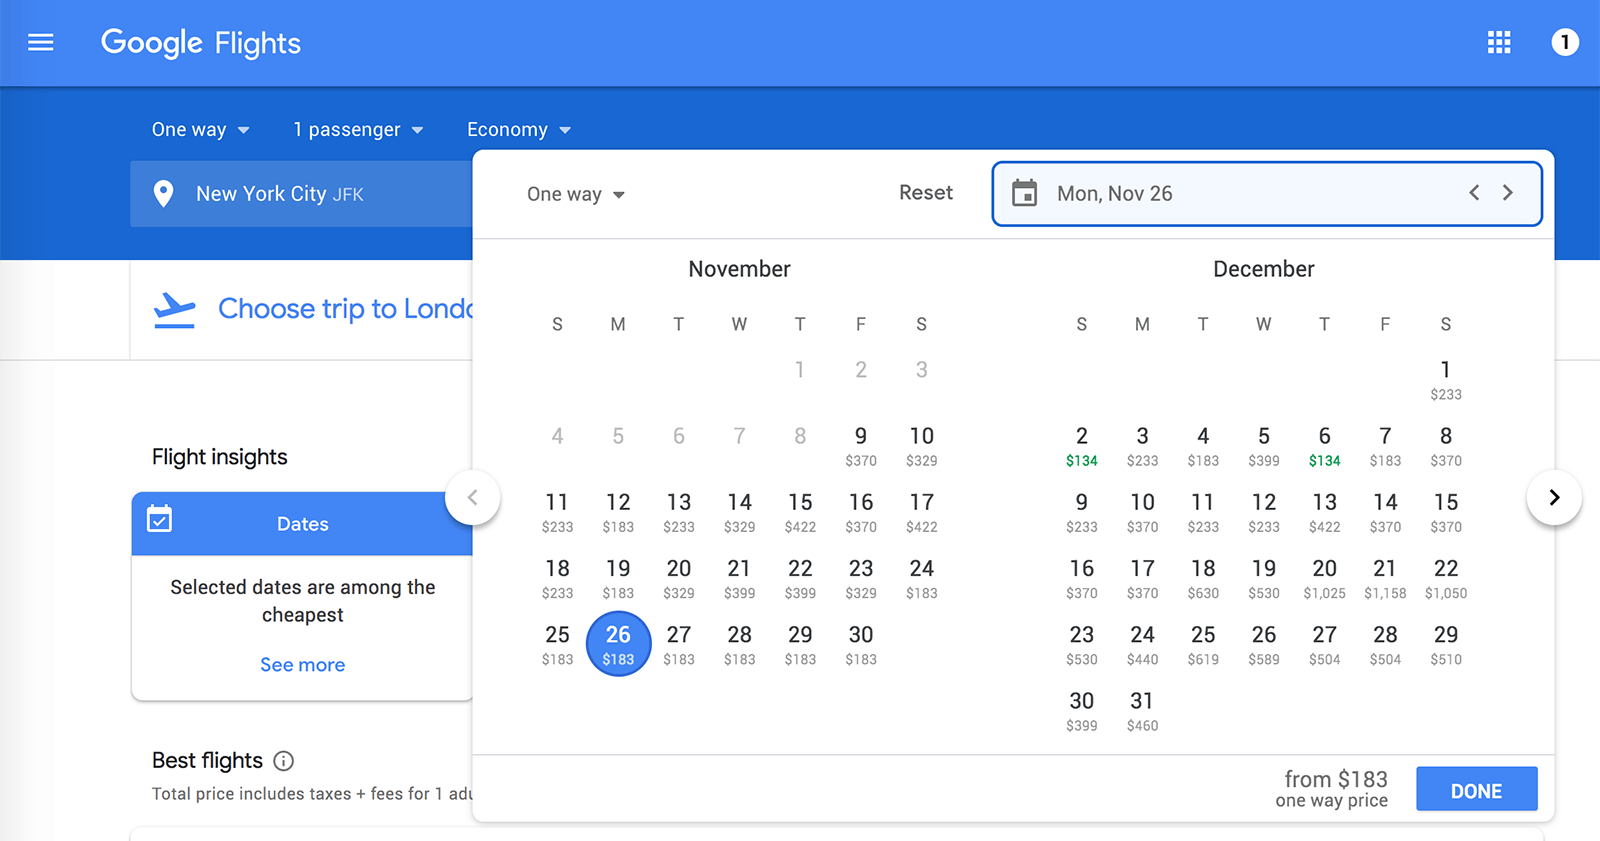Screen dimensions: 1600x841
Task: Select December 31 priced $460
Action: 1143,711
